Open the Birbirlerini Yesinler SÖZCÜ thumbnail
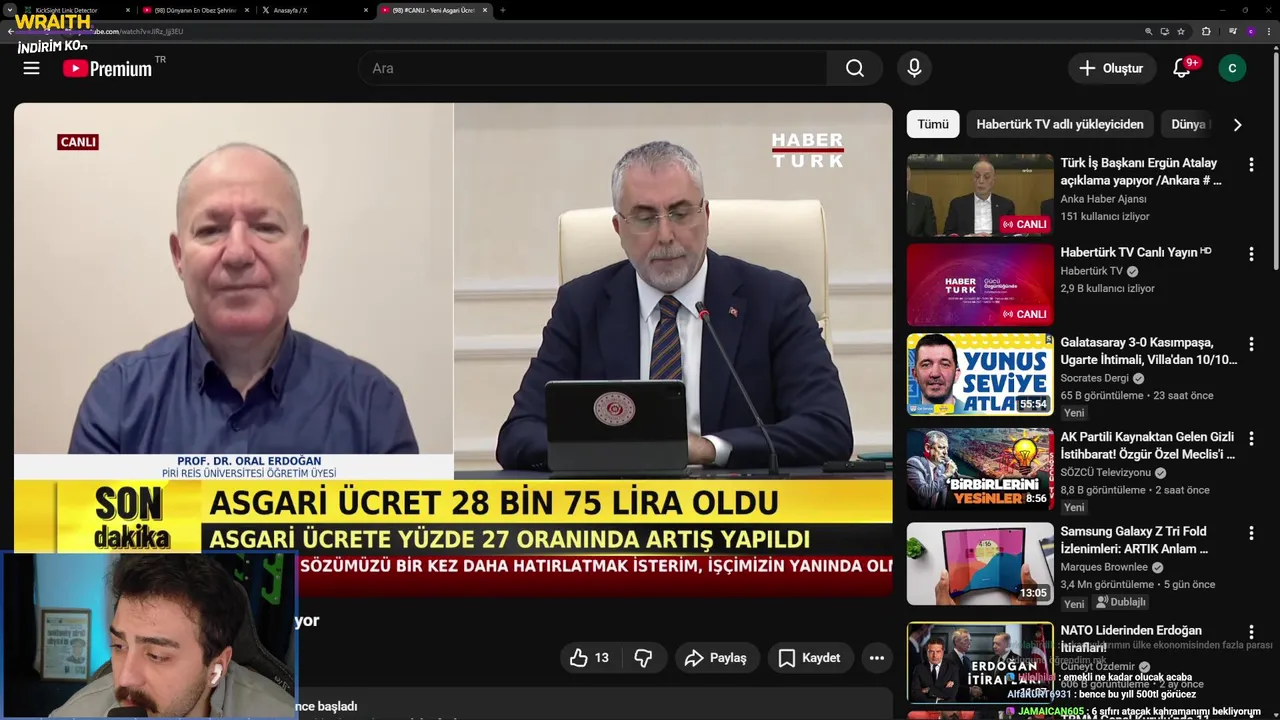Image resolution: width=1280 pixels, height=720 pixels. coord(980,469)
